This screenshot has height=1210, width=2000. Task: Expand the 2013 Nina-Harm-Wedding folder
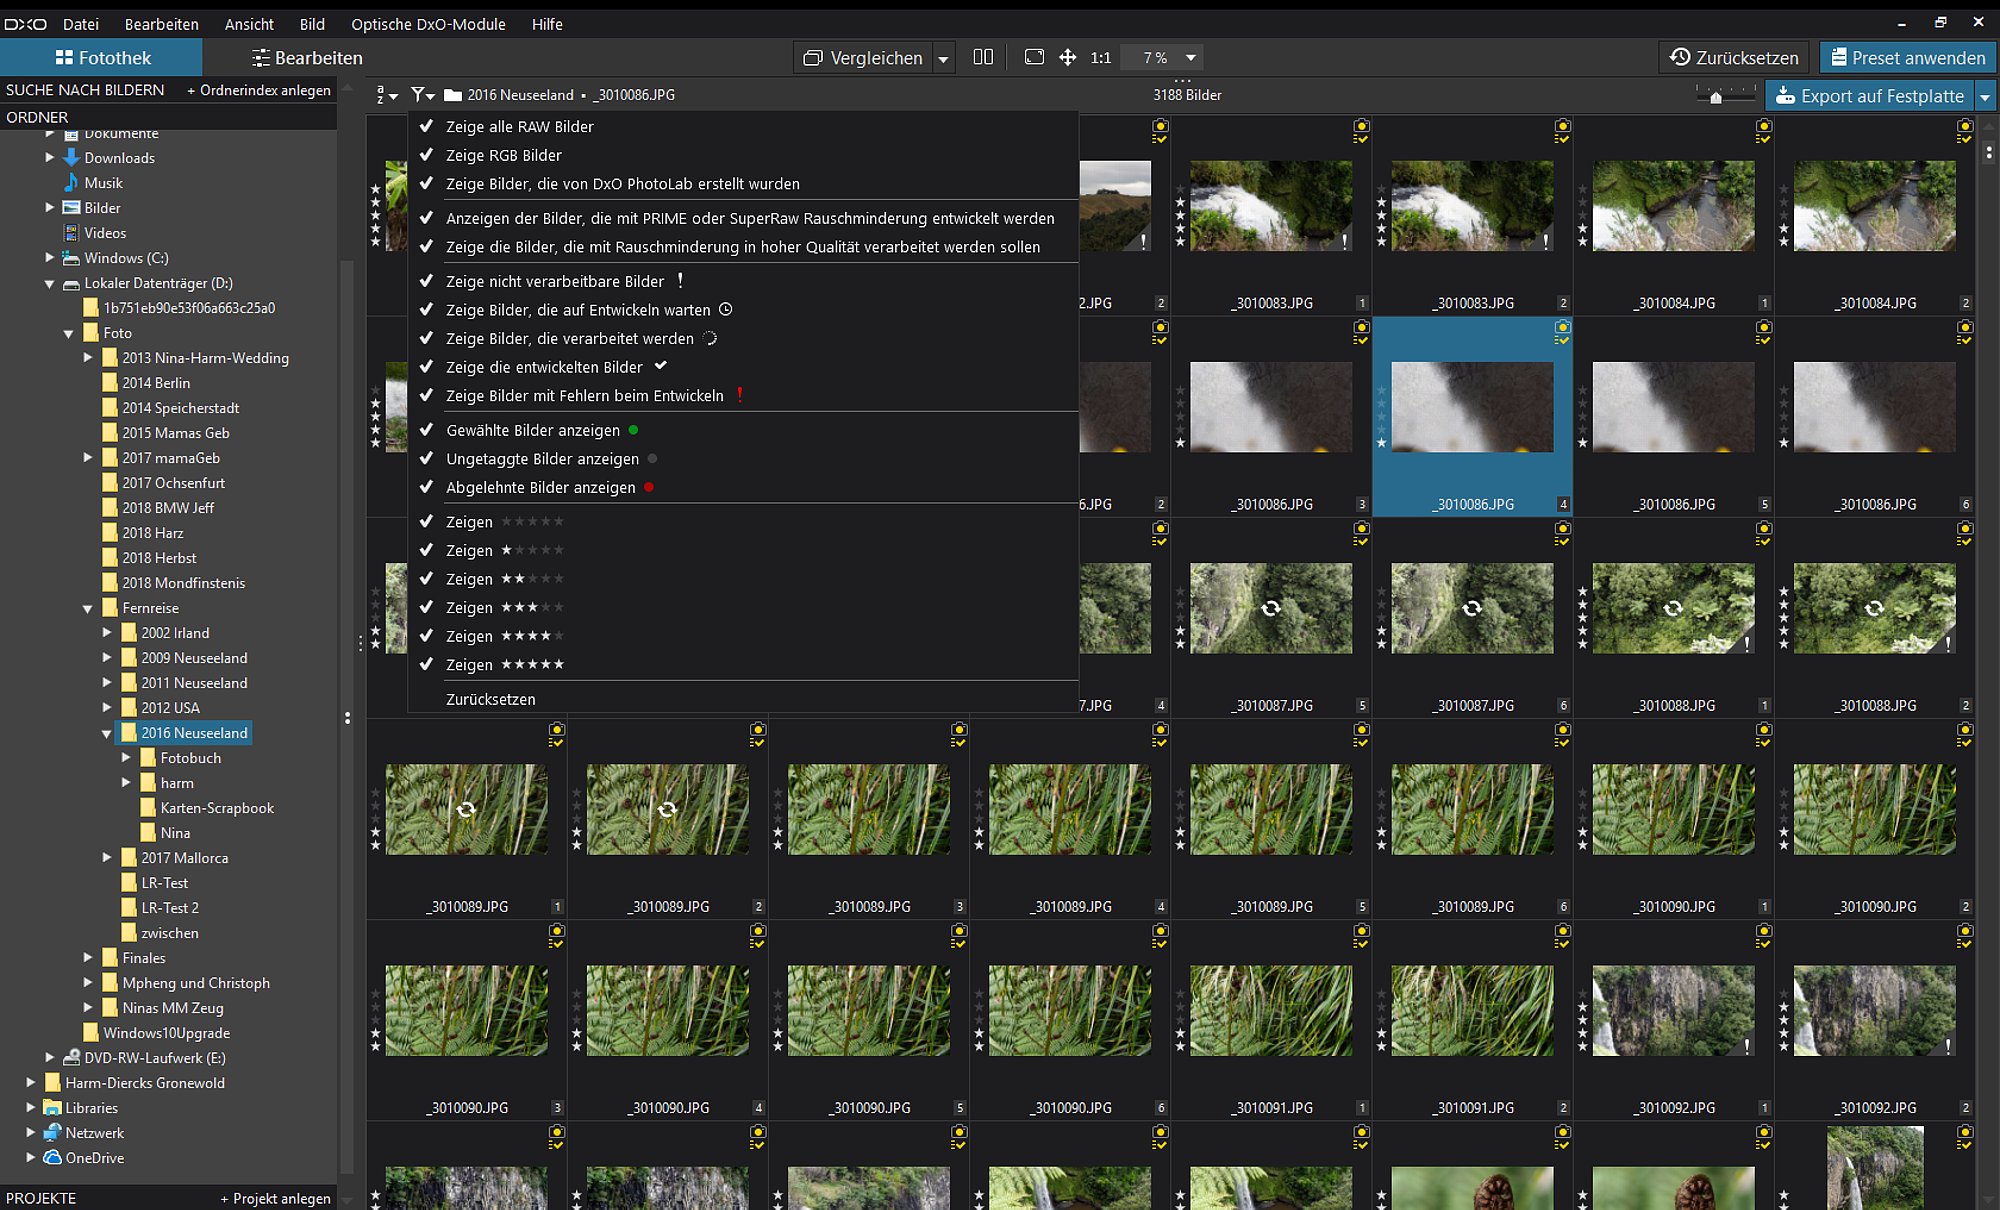pyautogui.click(x=88, y=357)
